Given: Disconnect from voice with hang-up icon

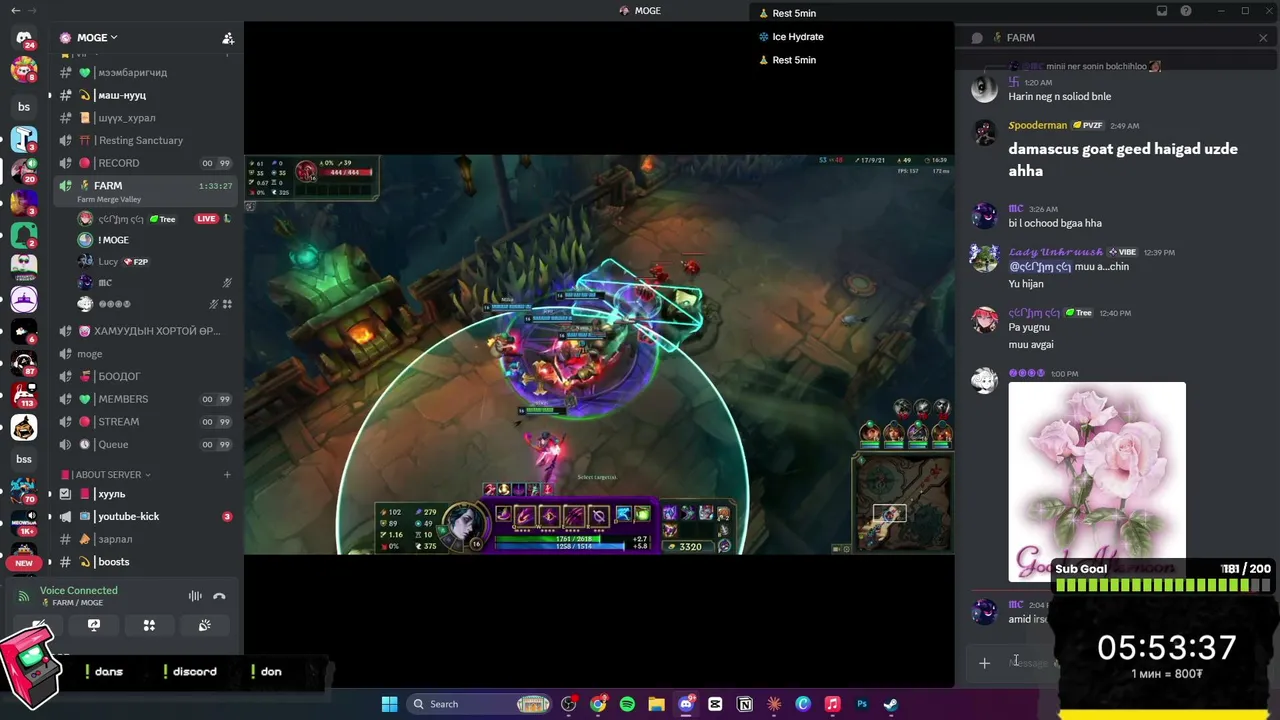Looking at the screenshot, I should pos(219,596).
